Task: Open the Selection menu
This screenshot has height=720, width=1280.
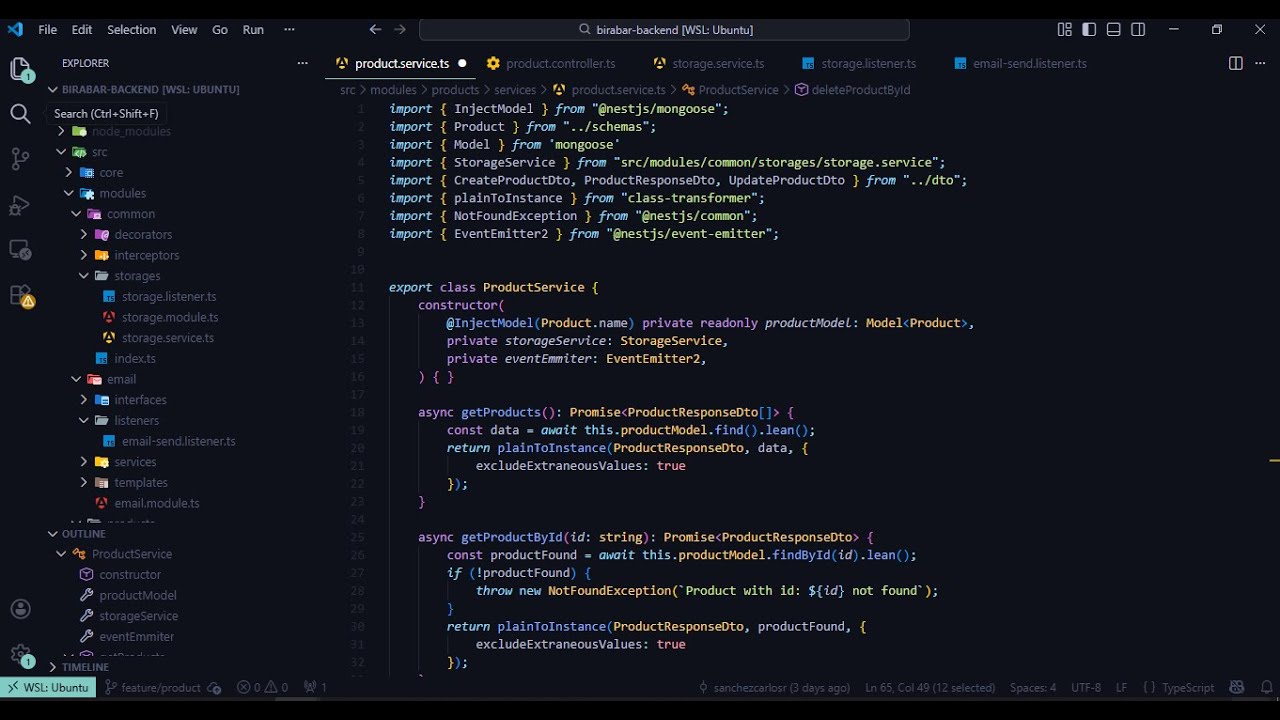Action: click(x=131, y=30)
